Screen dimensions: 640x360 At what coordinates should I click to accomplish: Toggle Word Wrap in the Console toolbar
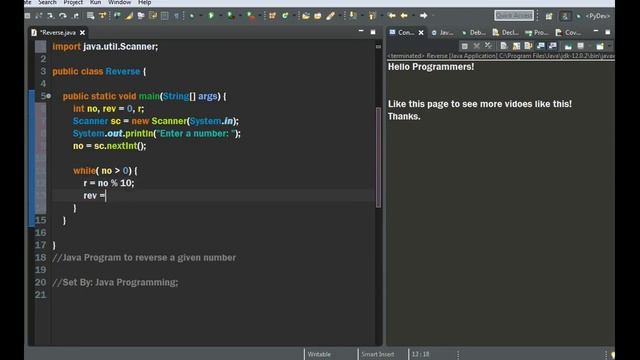[528, 46]
